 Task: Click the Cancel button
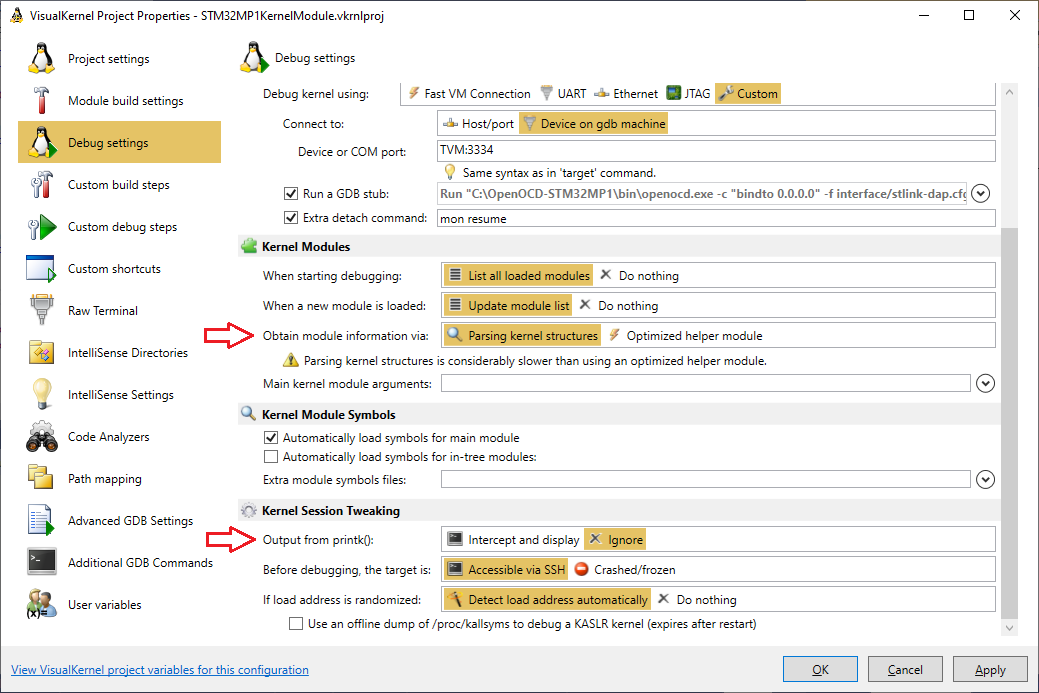coord(905,669)
